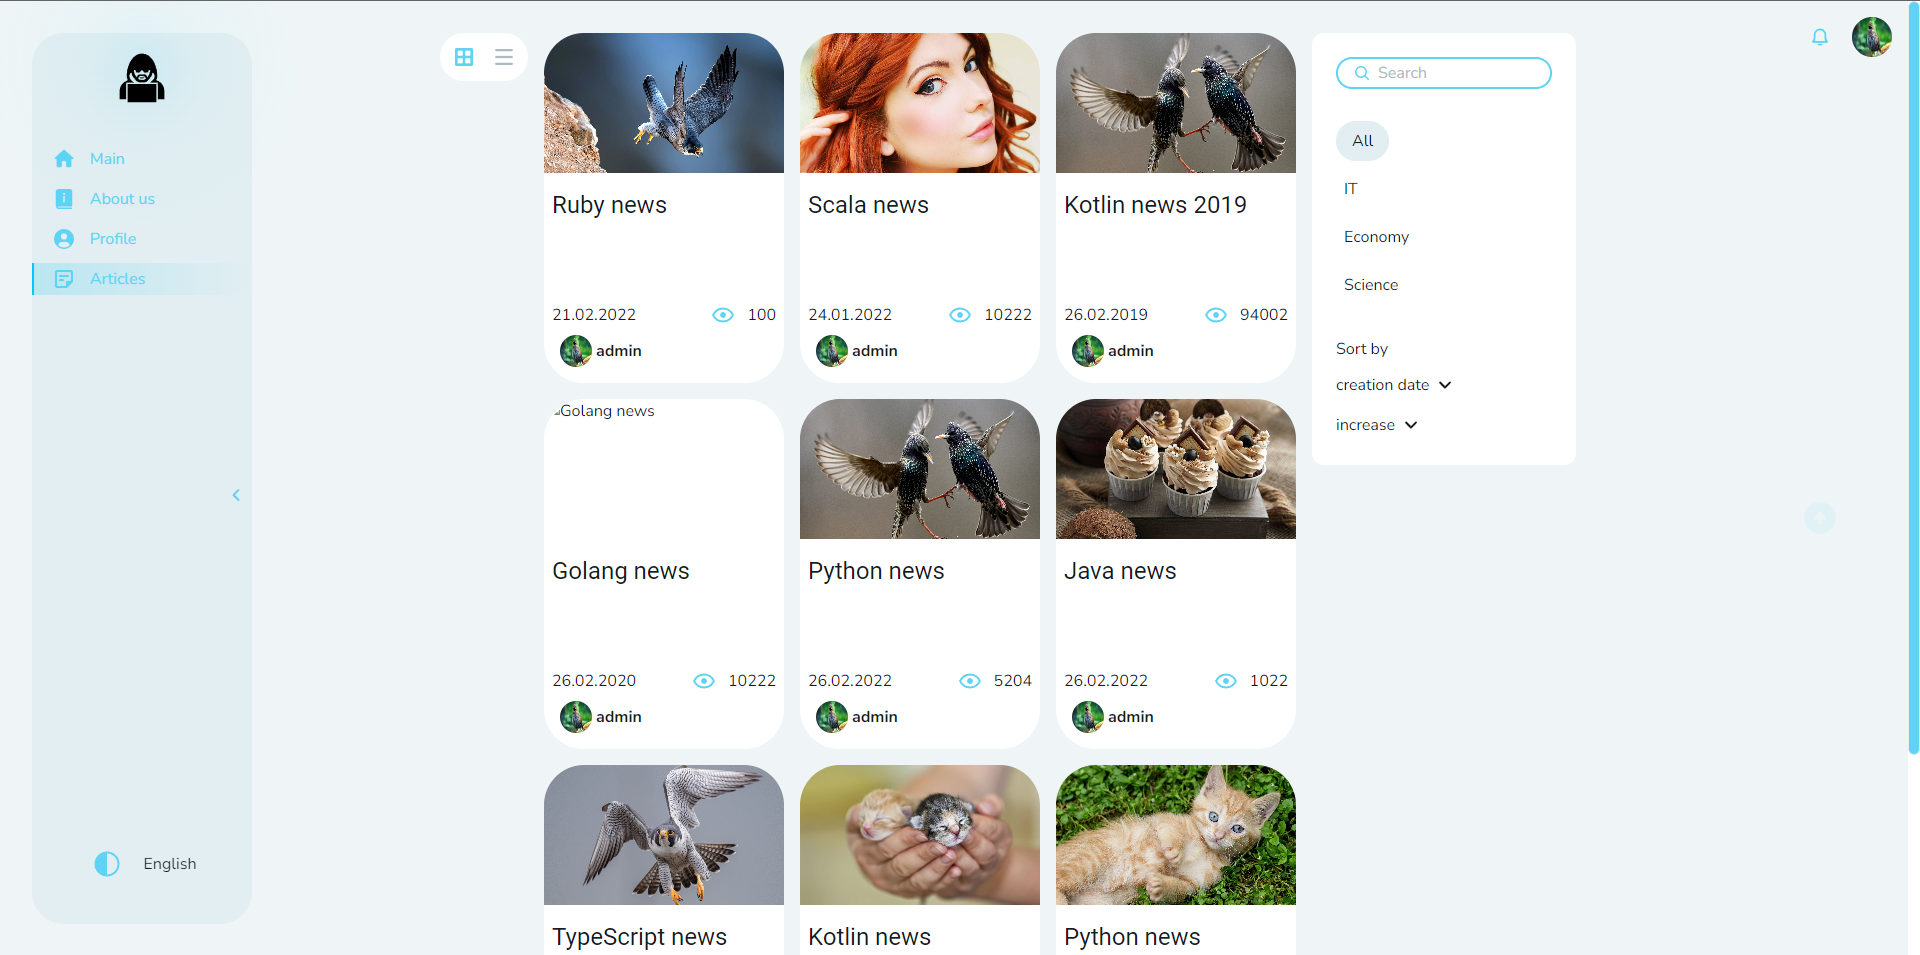Open TypeScript news falcon thumbnail
1920x955 pixels.
[664, 835]
